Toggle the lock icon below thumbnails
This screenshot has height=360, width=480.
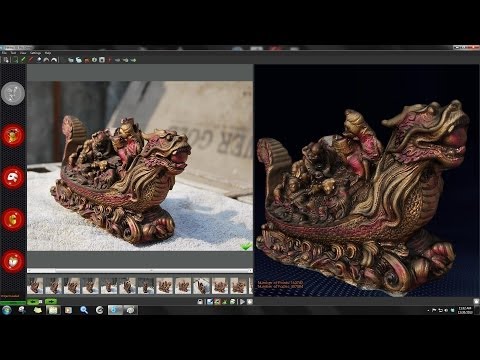tap(200, 302)
